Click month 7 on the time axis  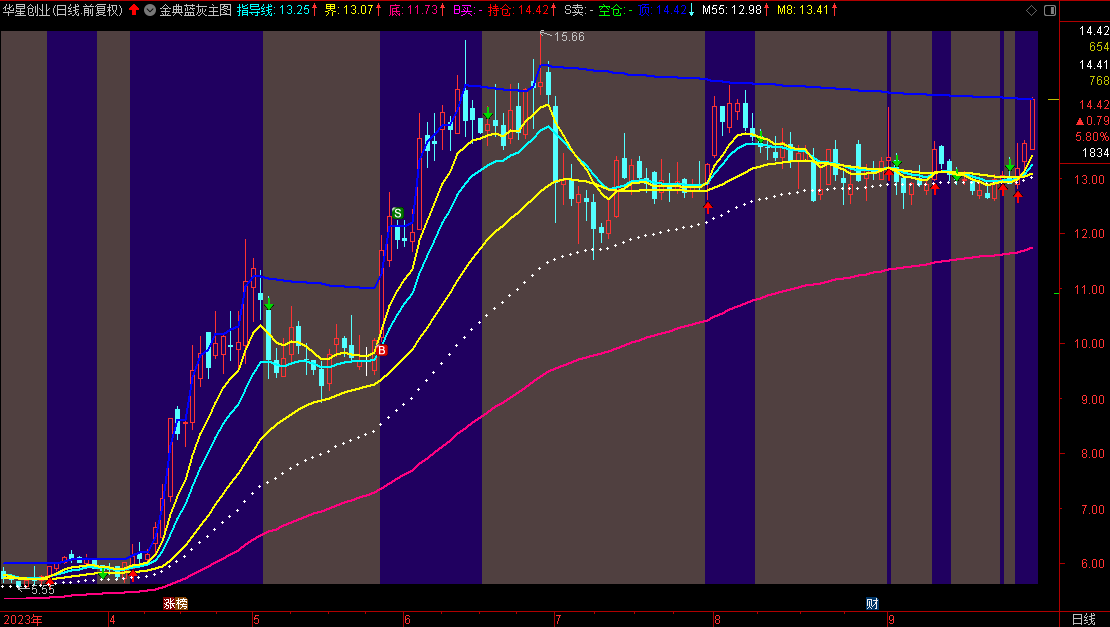558,620
